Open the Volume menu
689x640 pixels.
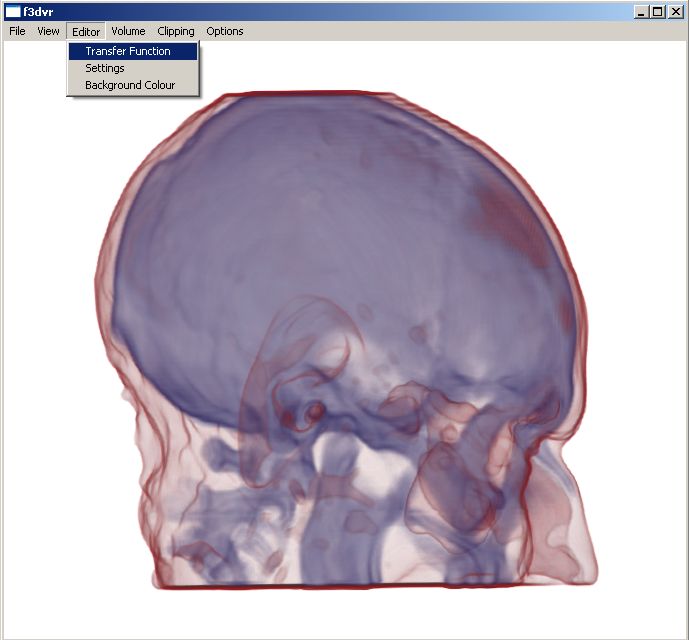(128, 31)
